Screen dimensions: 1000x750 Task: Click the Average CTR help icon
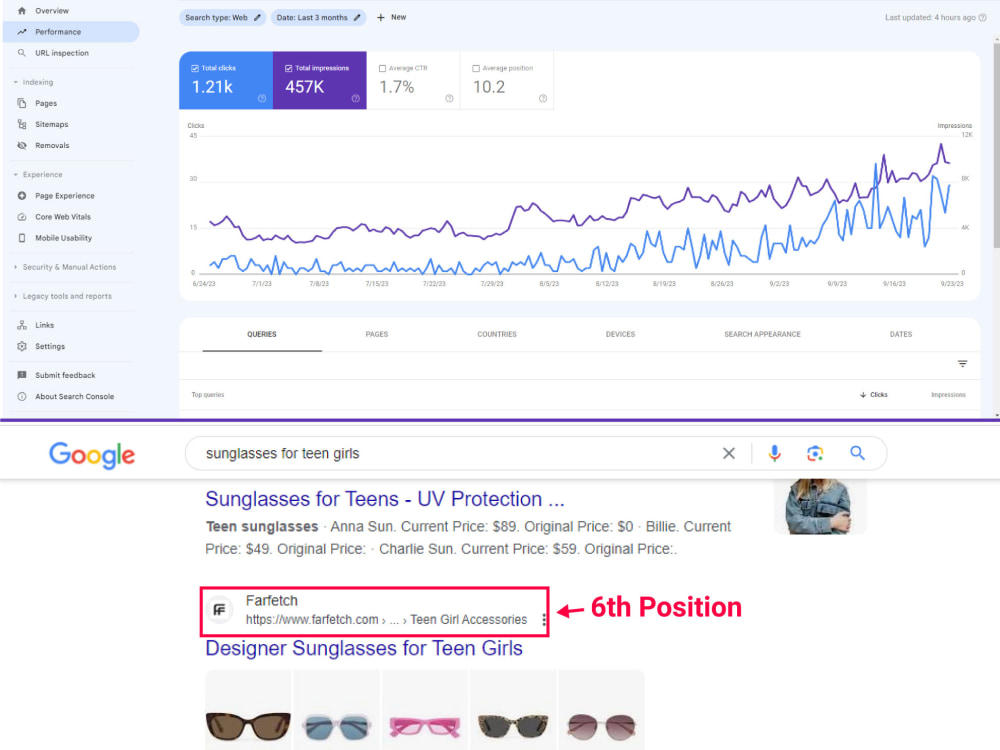tap(449, 98)
